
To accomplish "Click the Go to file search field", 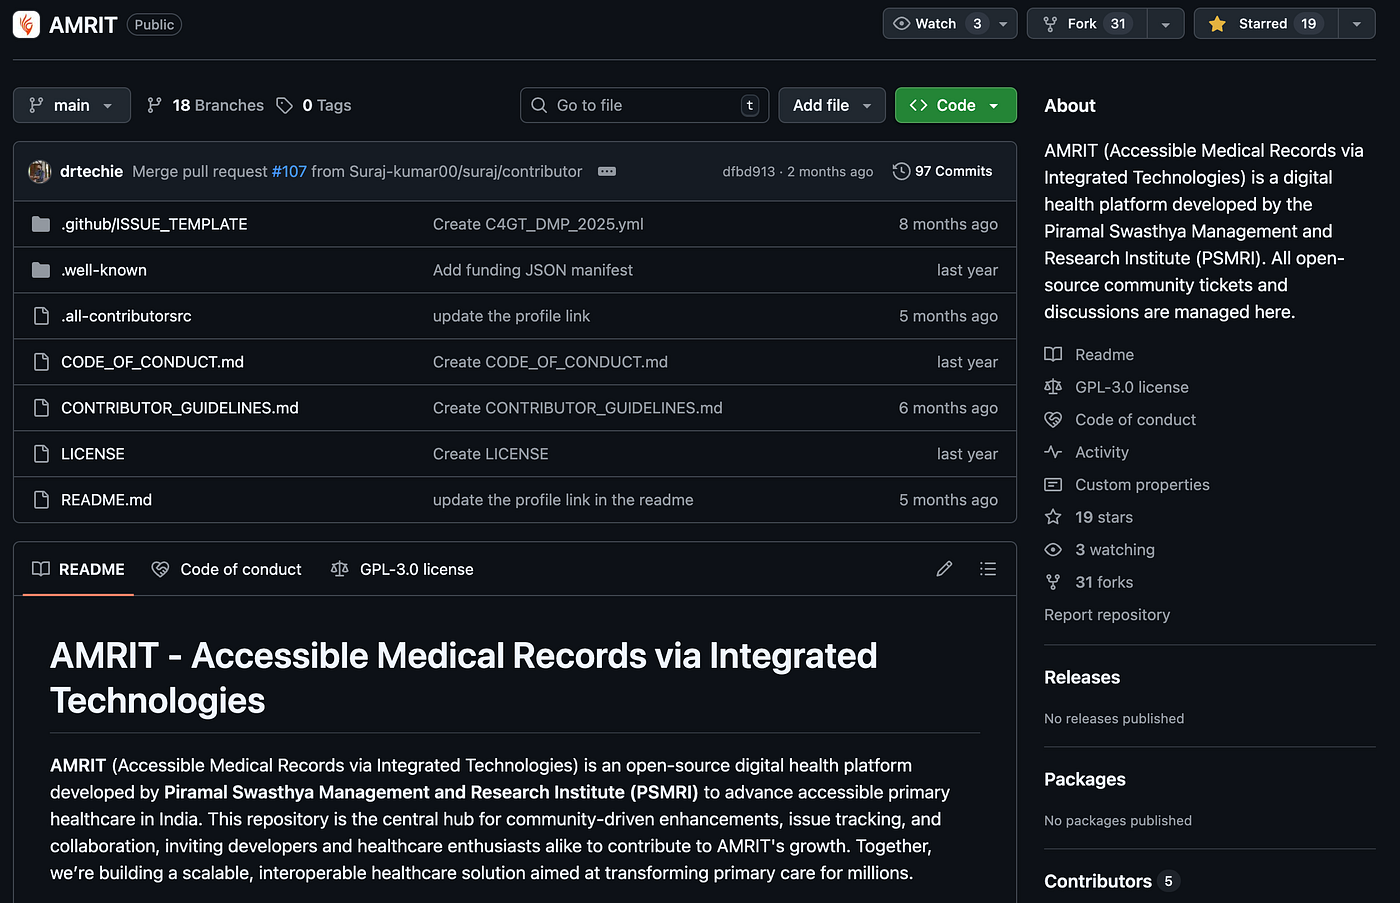I will [x=644, y=105].
